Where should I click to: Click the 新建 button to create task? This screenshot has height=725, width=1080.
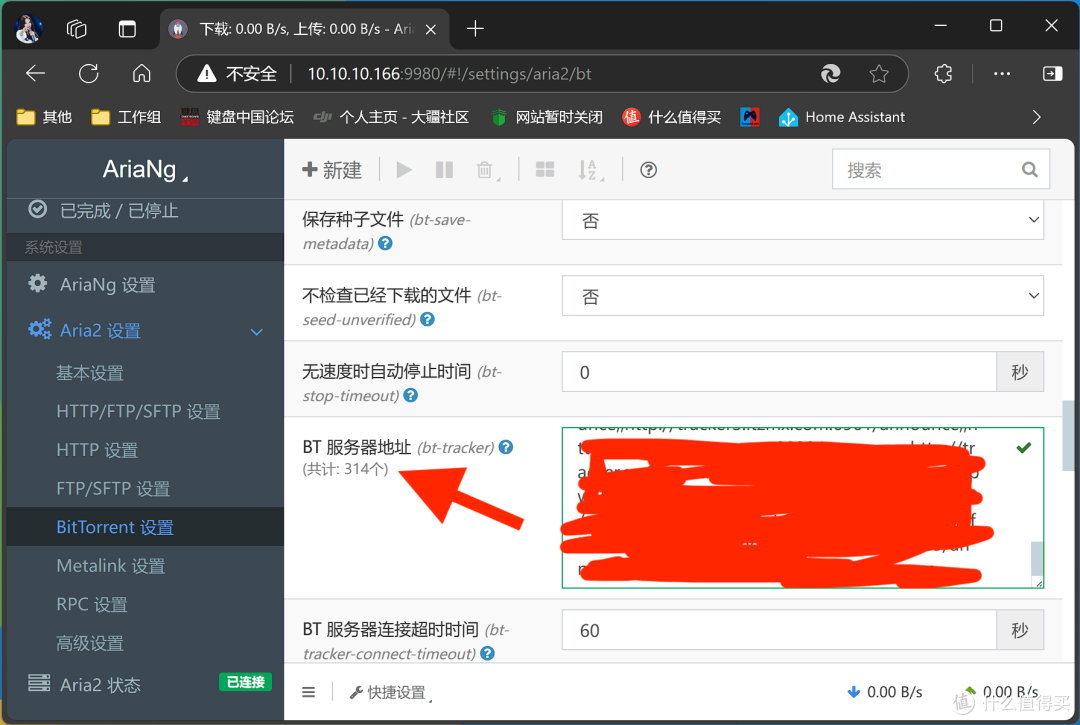(332, 169)
